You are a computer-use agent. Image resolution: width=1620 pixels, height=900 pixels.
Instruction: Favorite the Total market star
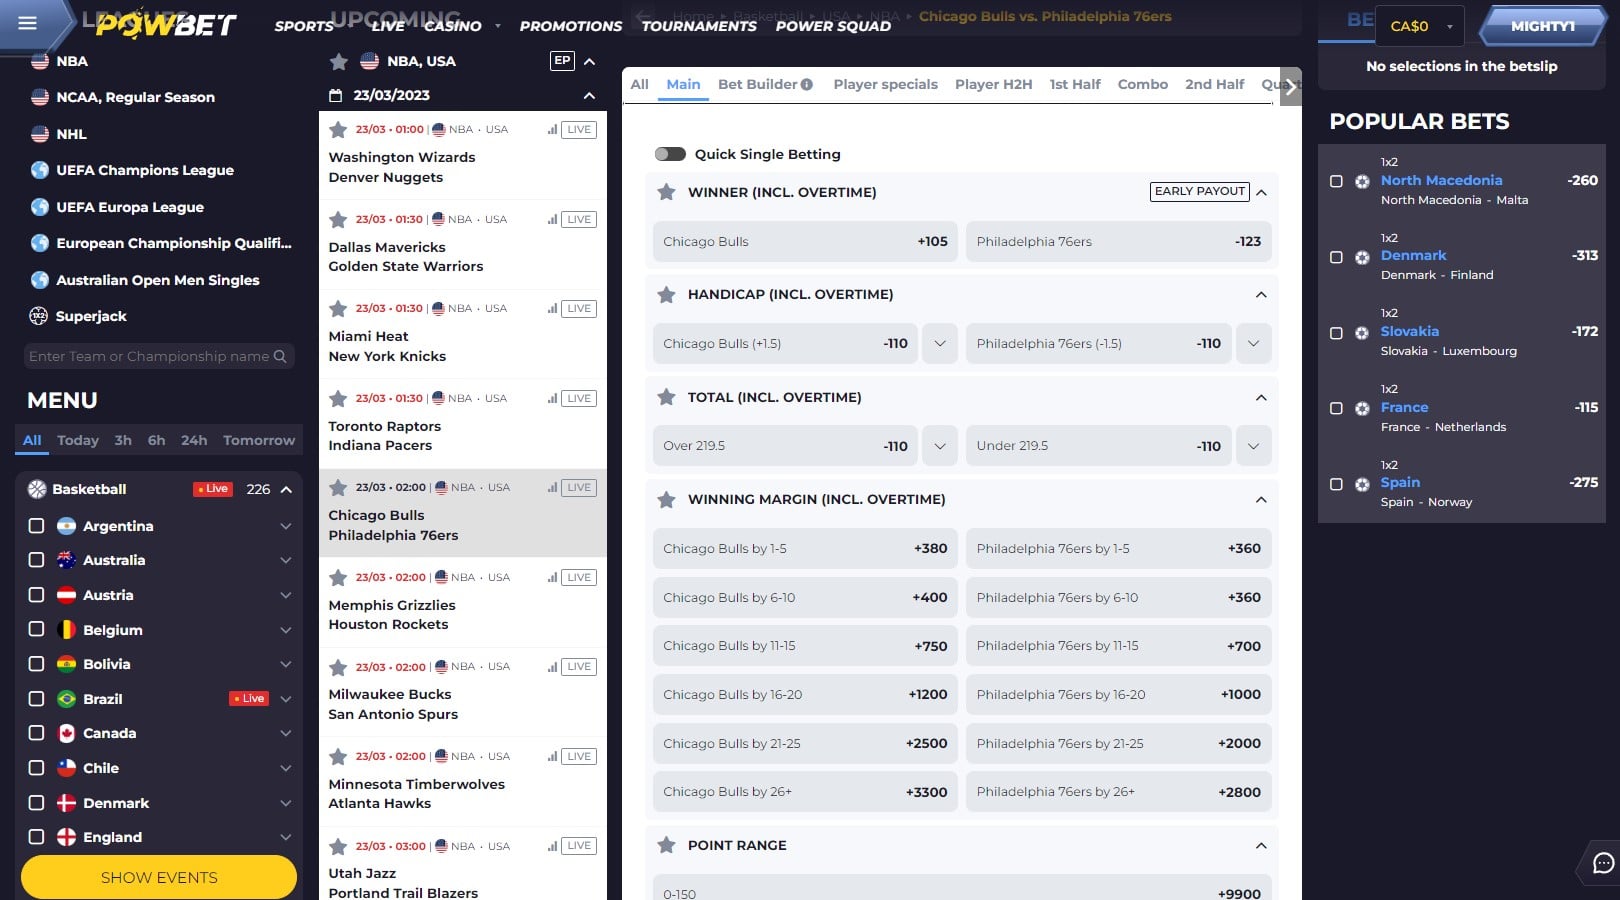[666, 397]
